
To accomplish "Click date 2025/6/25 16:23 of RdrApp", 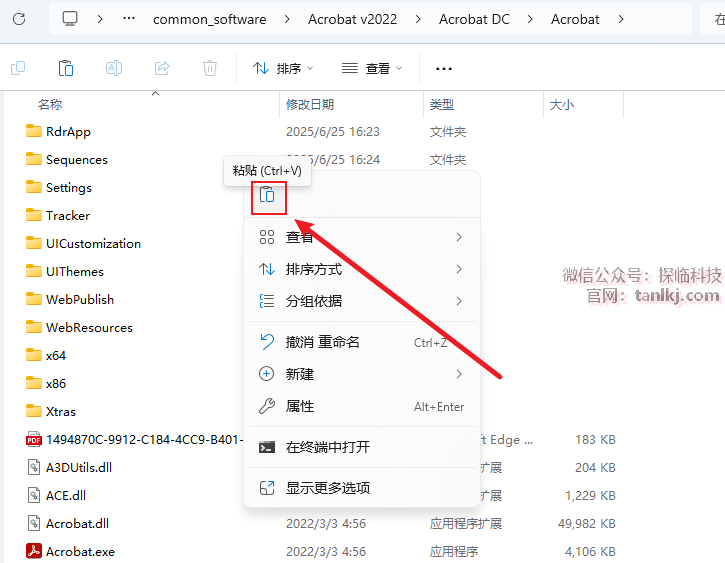I will 332,132.
